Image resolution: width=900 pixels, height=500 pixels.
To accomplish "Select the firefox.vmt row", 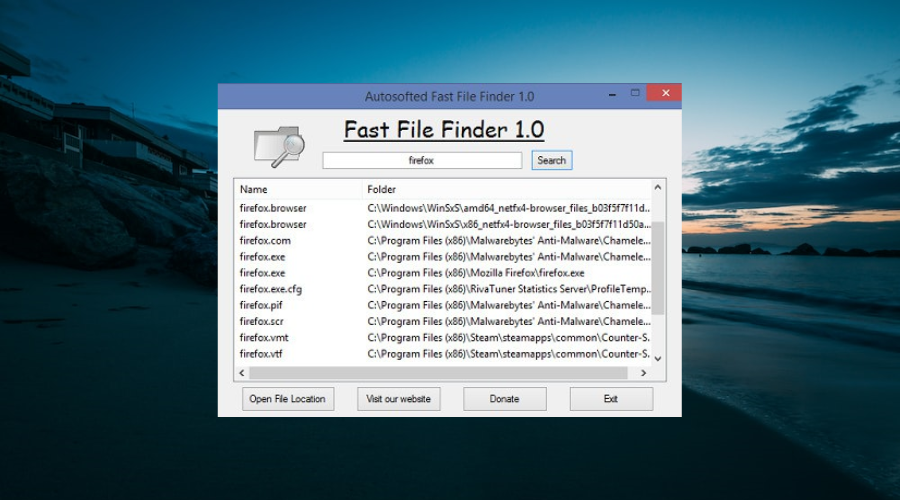I will point(443,338).
